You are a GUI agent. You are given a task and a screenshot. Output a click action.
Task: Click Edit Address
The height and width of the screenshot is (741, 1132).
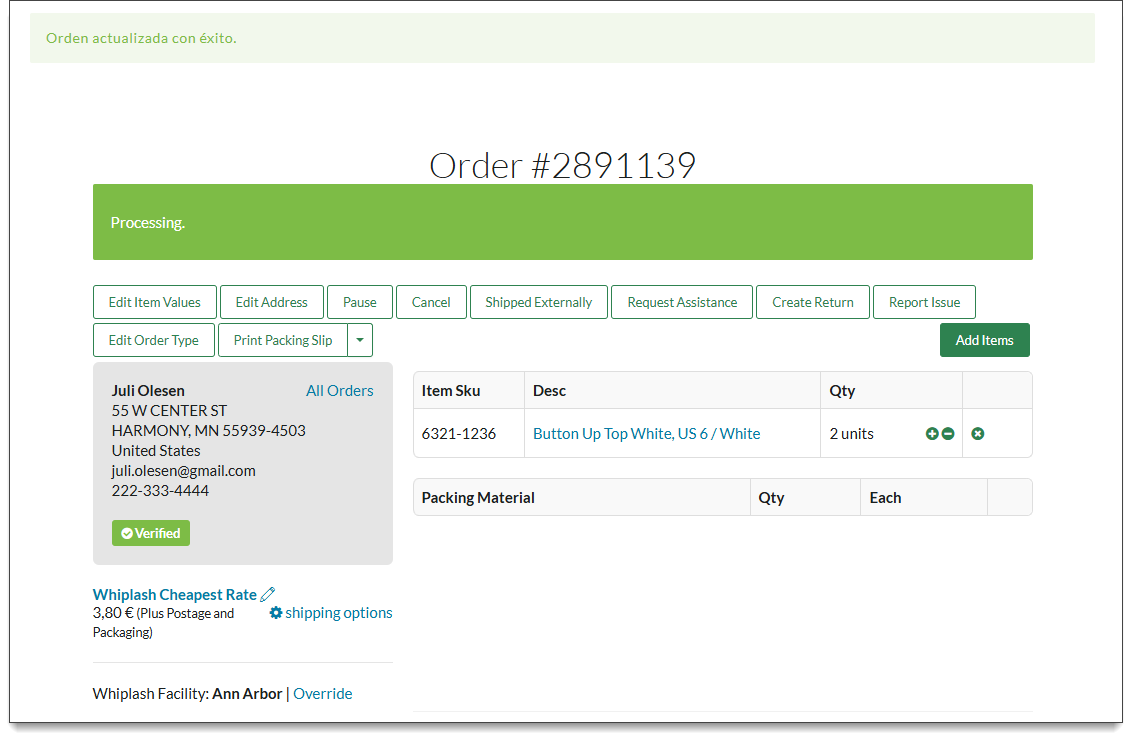pos(271,302)
